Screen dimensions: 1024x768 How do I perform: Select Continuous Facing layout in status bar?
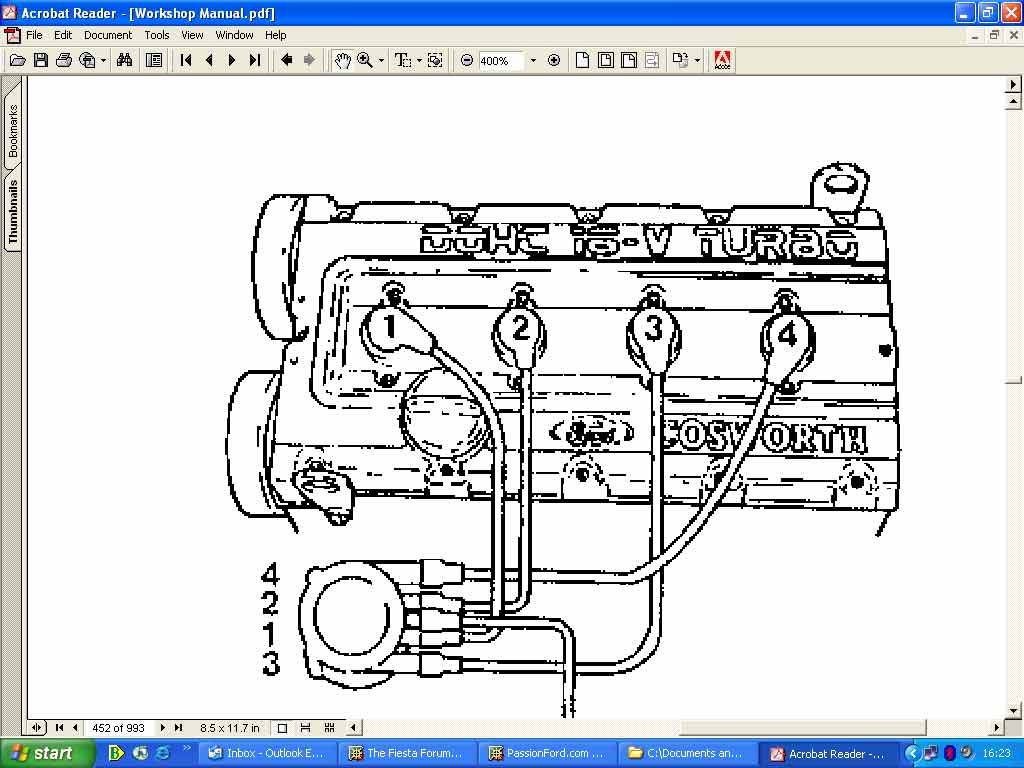click(329, 728)
